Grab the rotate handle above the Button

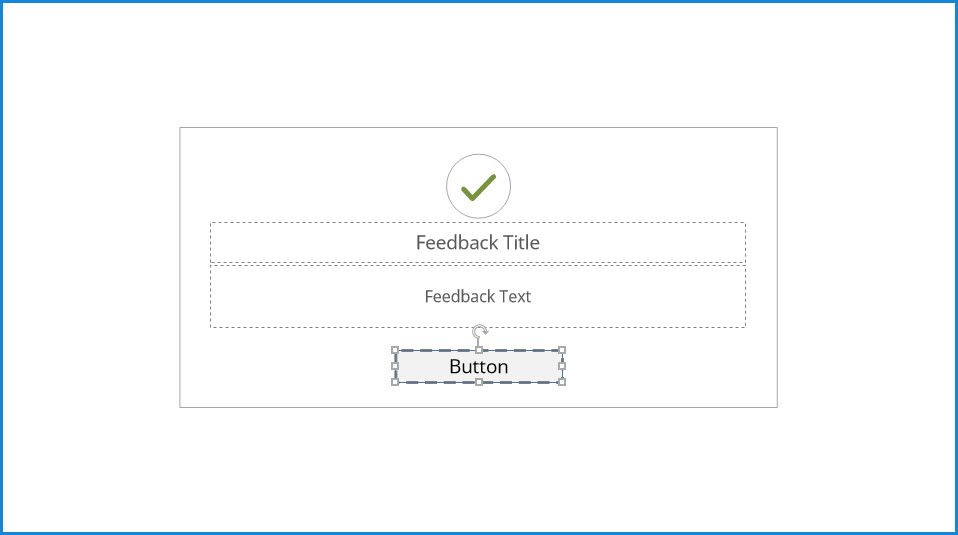[480, 331]
